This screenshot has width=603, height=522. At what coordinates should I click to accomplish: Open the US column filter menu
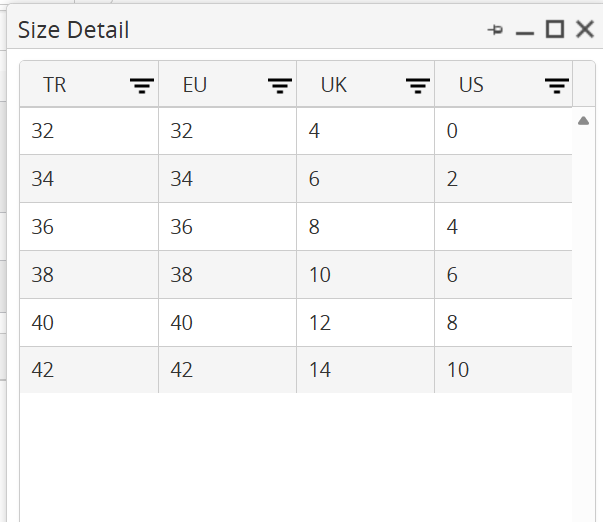(557, 86)
